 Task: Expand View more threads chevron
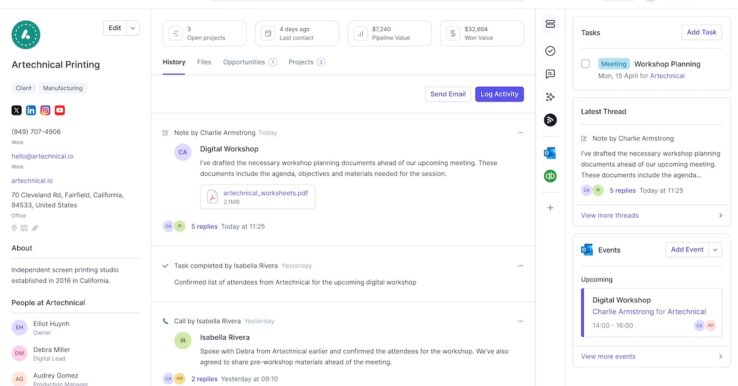(x=721, y=216)
